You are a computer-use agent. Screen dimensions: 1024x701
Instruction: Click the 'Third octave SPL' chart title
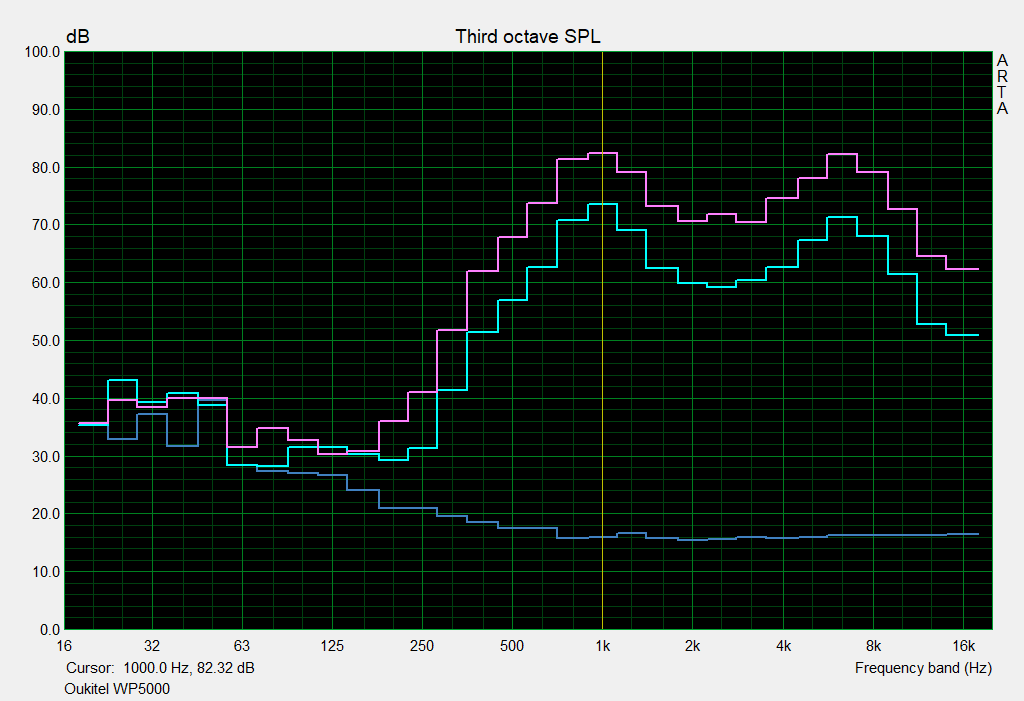[x=528, y=37]
